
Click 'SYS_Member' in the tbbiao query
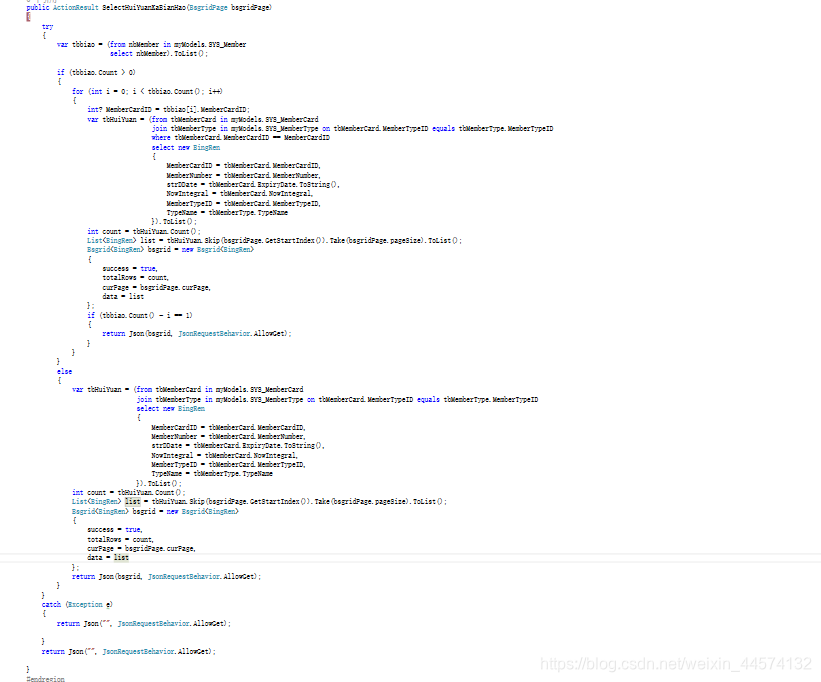(227, 44)
